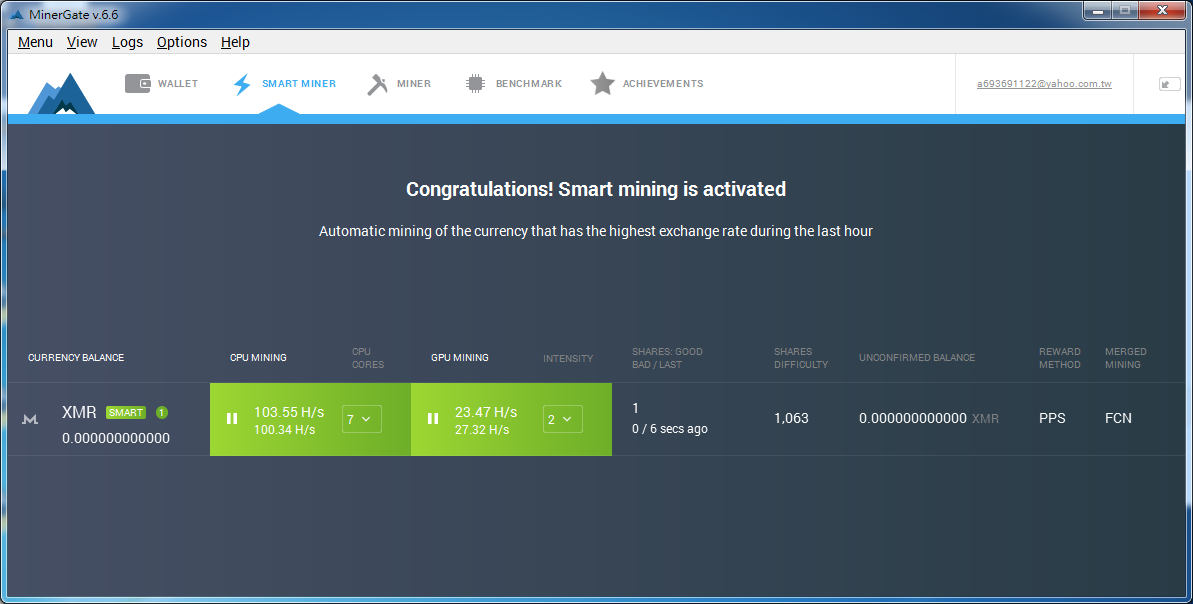The image size is (1193, 604).
Task: Click the Achievements star icon
Action: tap(602, 84)
